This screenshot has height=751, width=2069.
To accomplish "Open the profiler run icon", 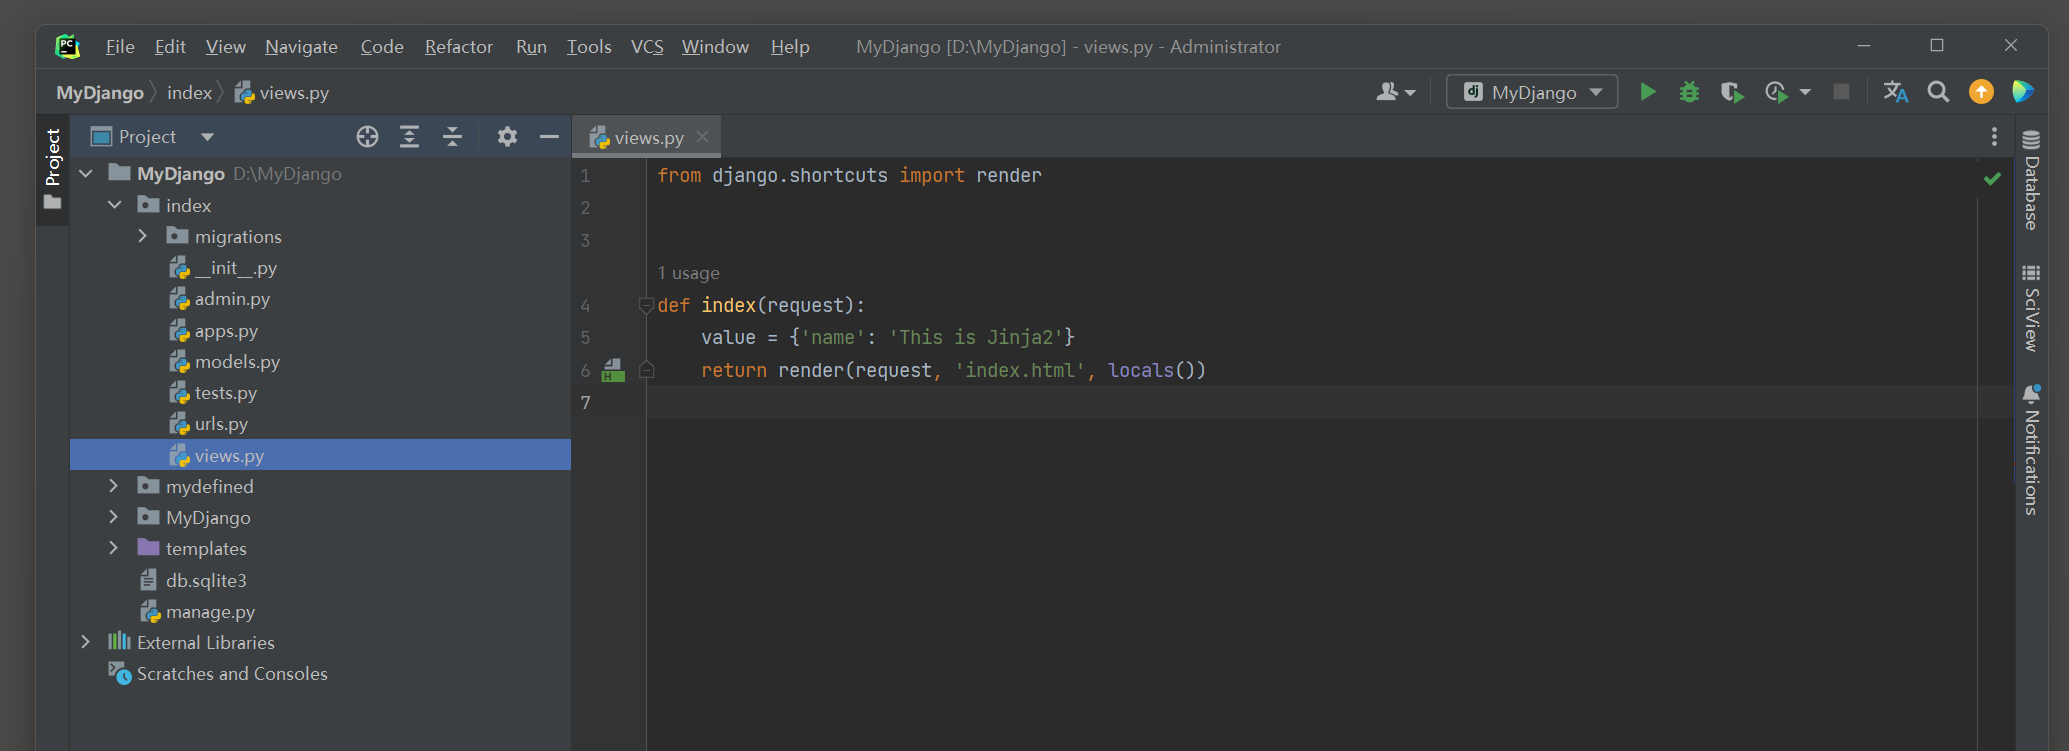I will coord(1776,92).
